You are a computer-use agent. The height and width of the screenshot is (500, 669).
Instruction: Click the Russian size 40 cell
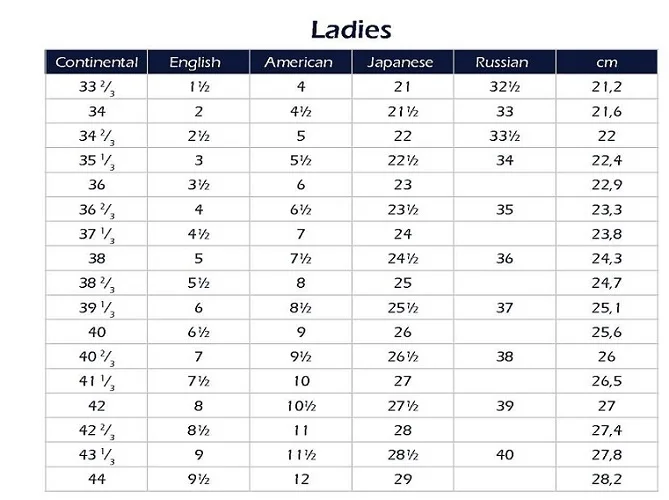(x=504, y=454)
